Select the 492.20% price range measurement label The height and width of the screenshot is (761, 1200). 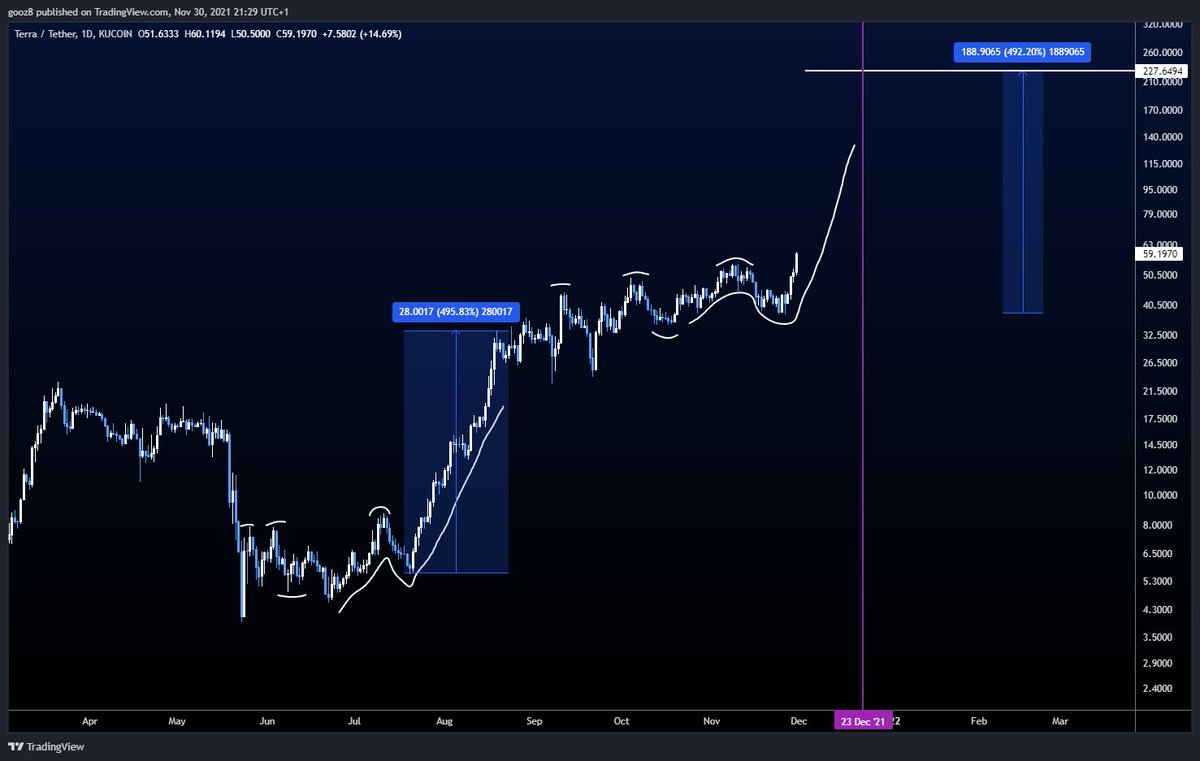tap(1022, 50)
